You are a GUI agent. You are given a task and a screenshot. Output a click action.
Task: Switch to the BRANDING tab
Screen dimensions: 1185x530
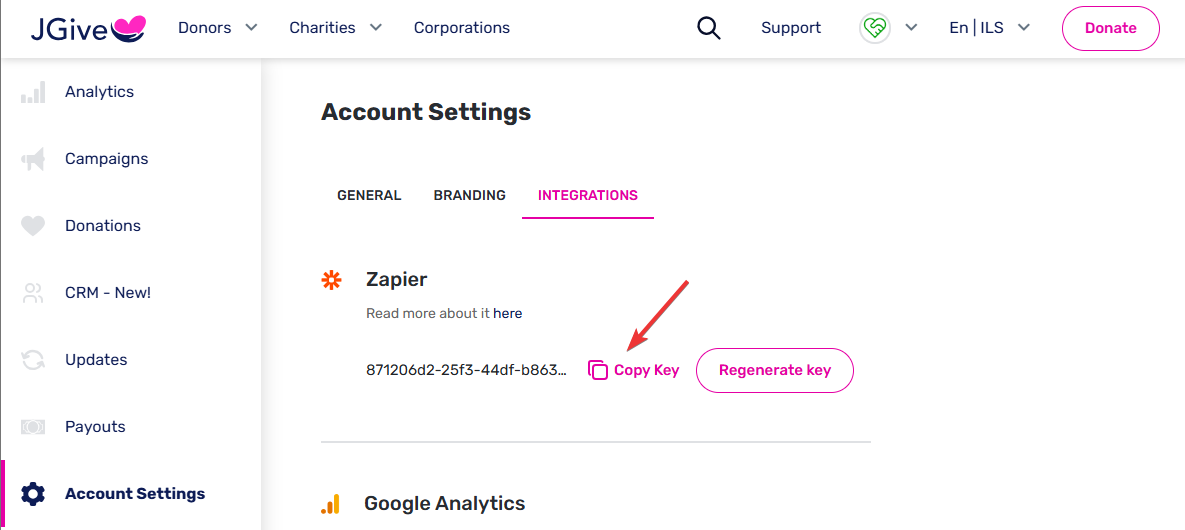(x=469, y=195)
